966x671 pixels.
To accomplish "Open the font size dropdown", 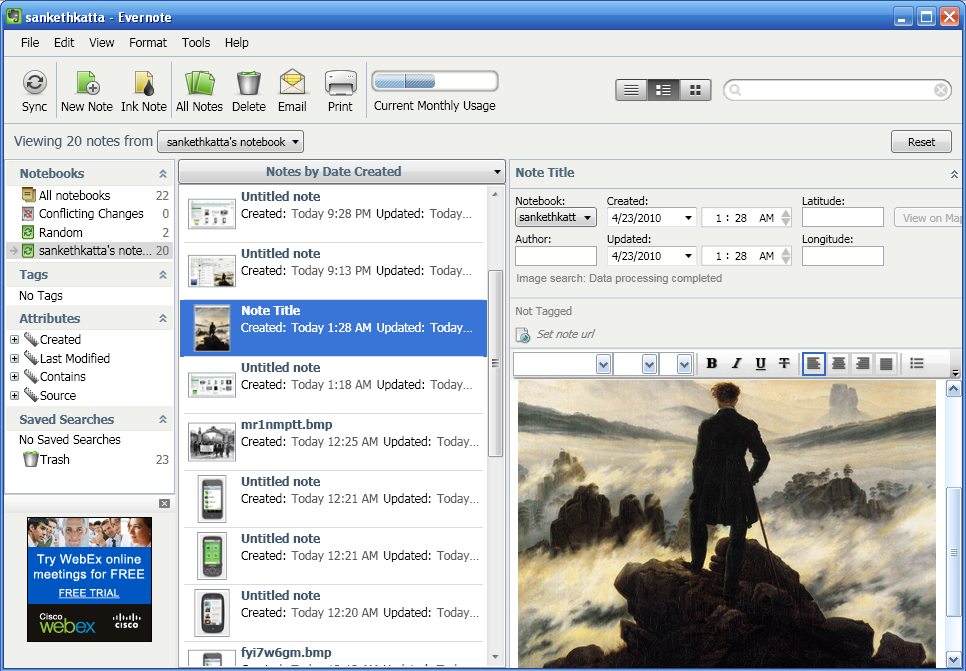I will (x=649, y=364).
